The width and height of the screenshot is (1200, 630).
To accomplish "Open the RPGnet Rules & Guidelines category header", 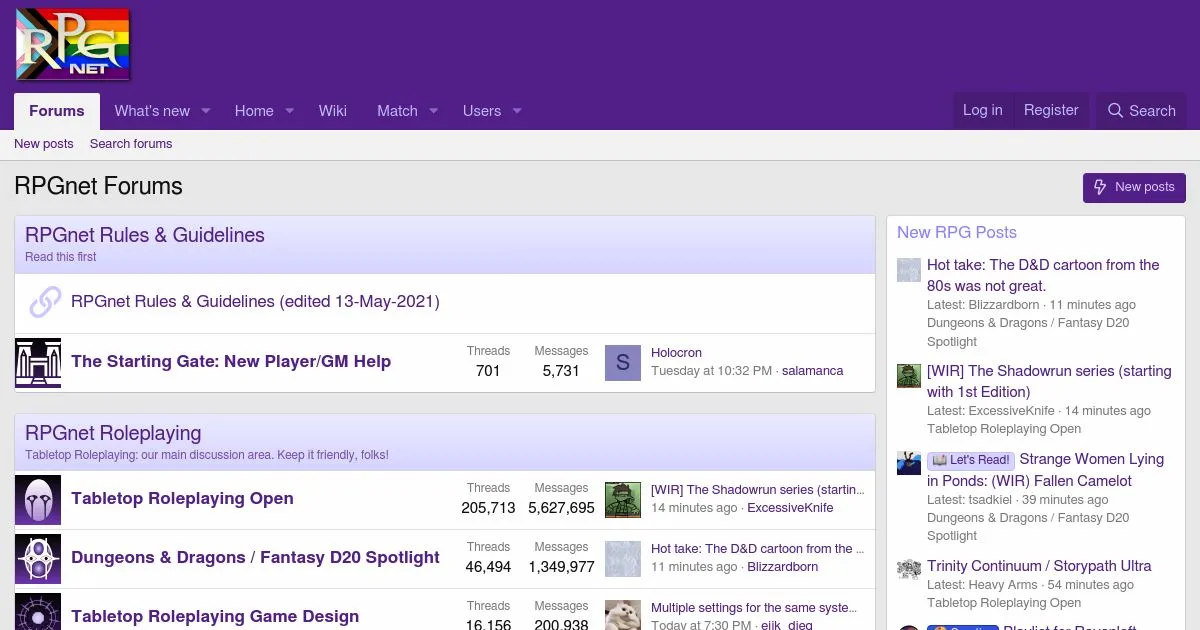I will [x=145, y=235].
